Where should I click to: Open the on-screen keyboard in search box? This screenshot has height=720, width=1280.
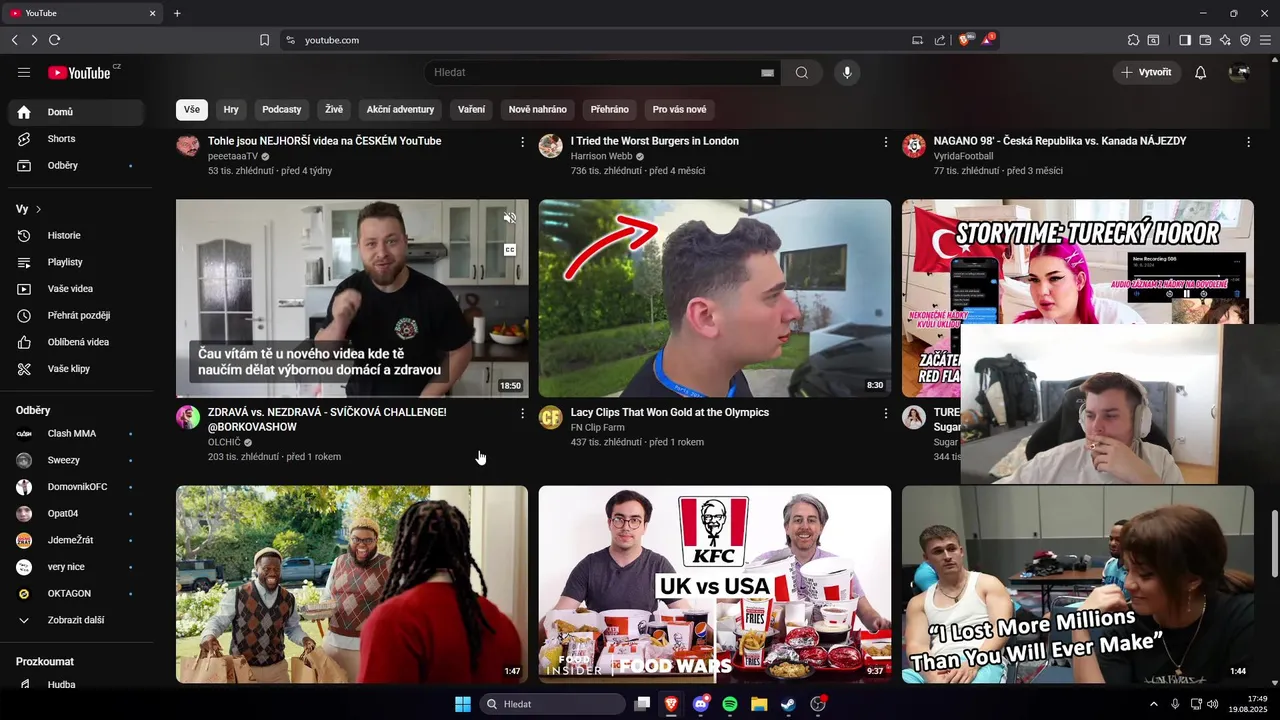click(x=768, y=73)
